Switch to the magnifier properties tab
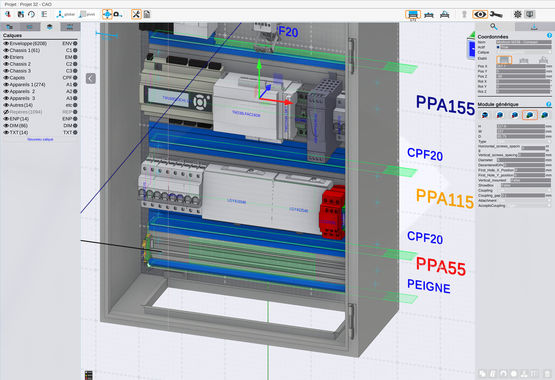 coord(494,27)
